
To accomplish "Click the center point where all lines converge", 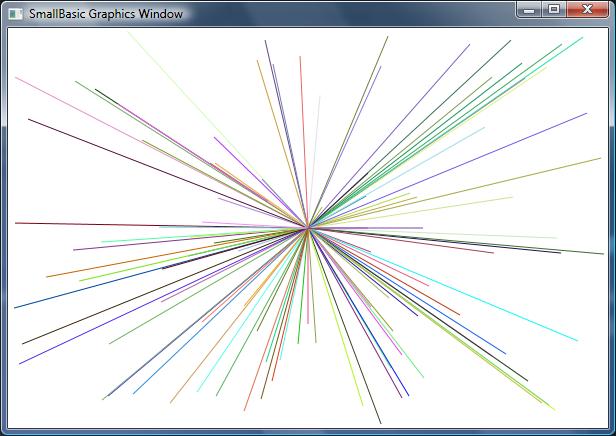I will pos(308,229).
